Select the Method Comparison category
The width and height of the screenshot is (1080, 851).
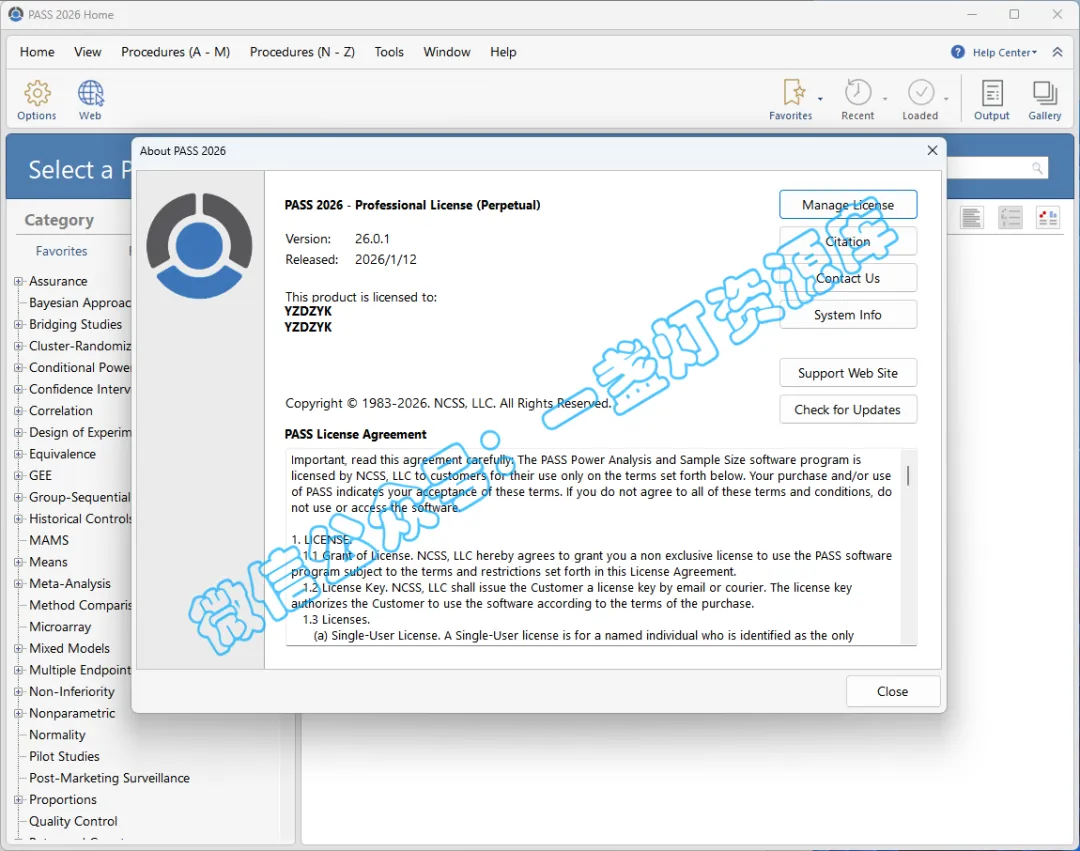[x=80, y=605]
